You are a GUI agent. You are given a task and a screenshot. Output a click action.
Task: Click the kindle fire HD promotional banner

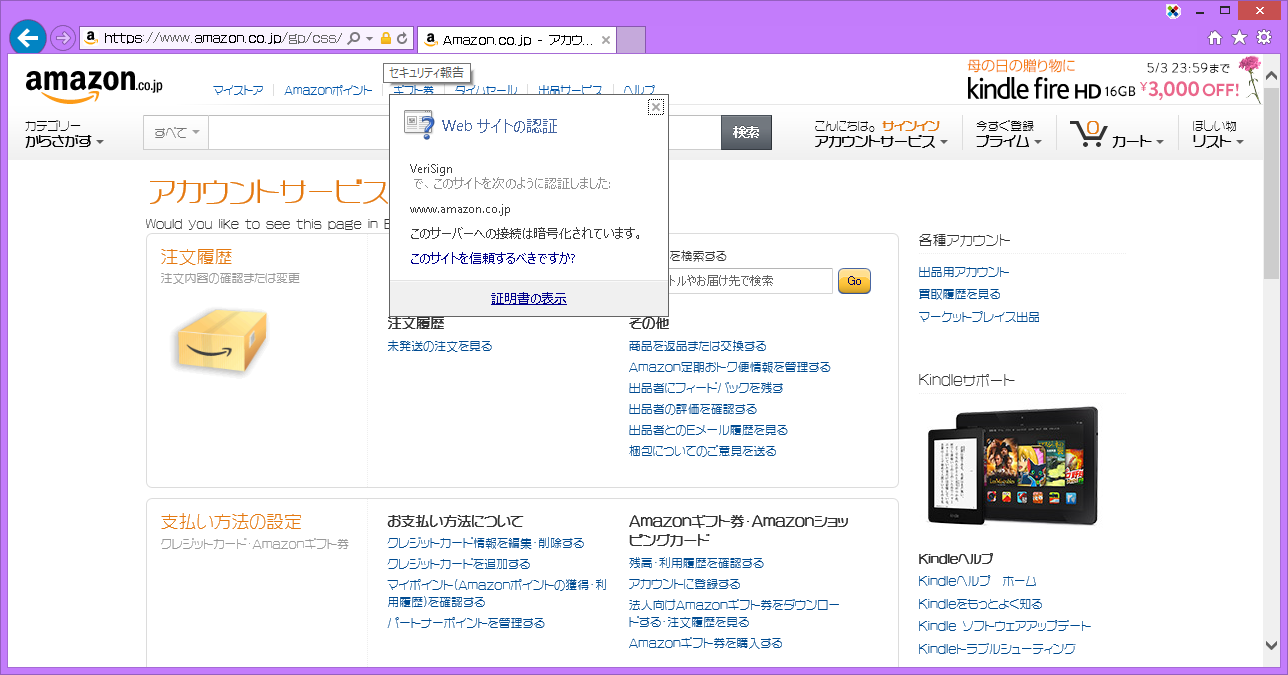click(x=1114, y=80)
